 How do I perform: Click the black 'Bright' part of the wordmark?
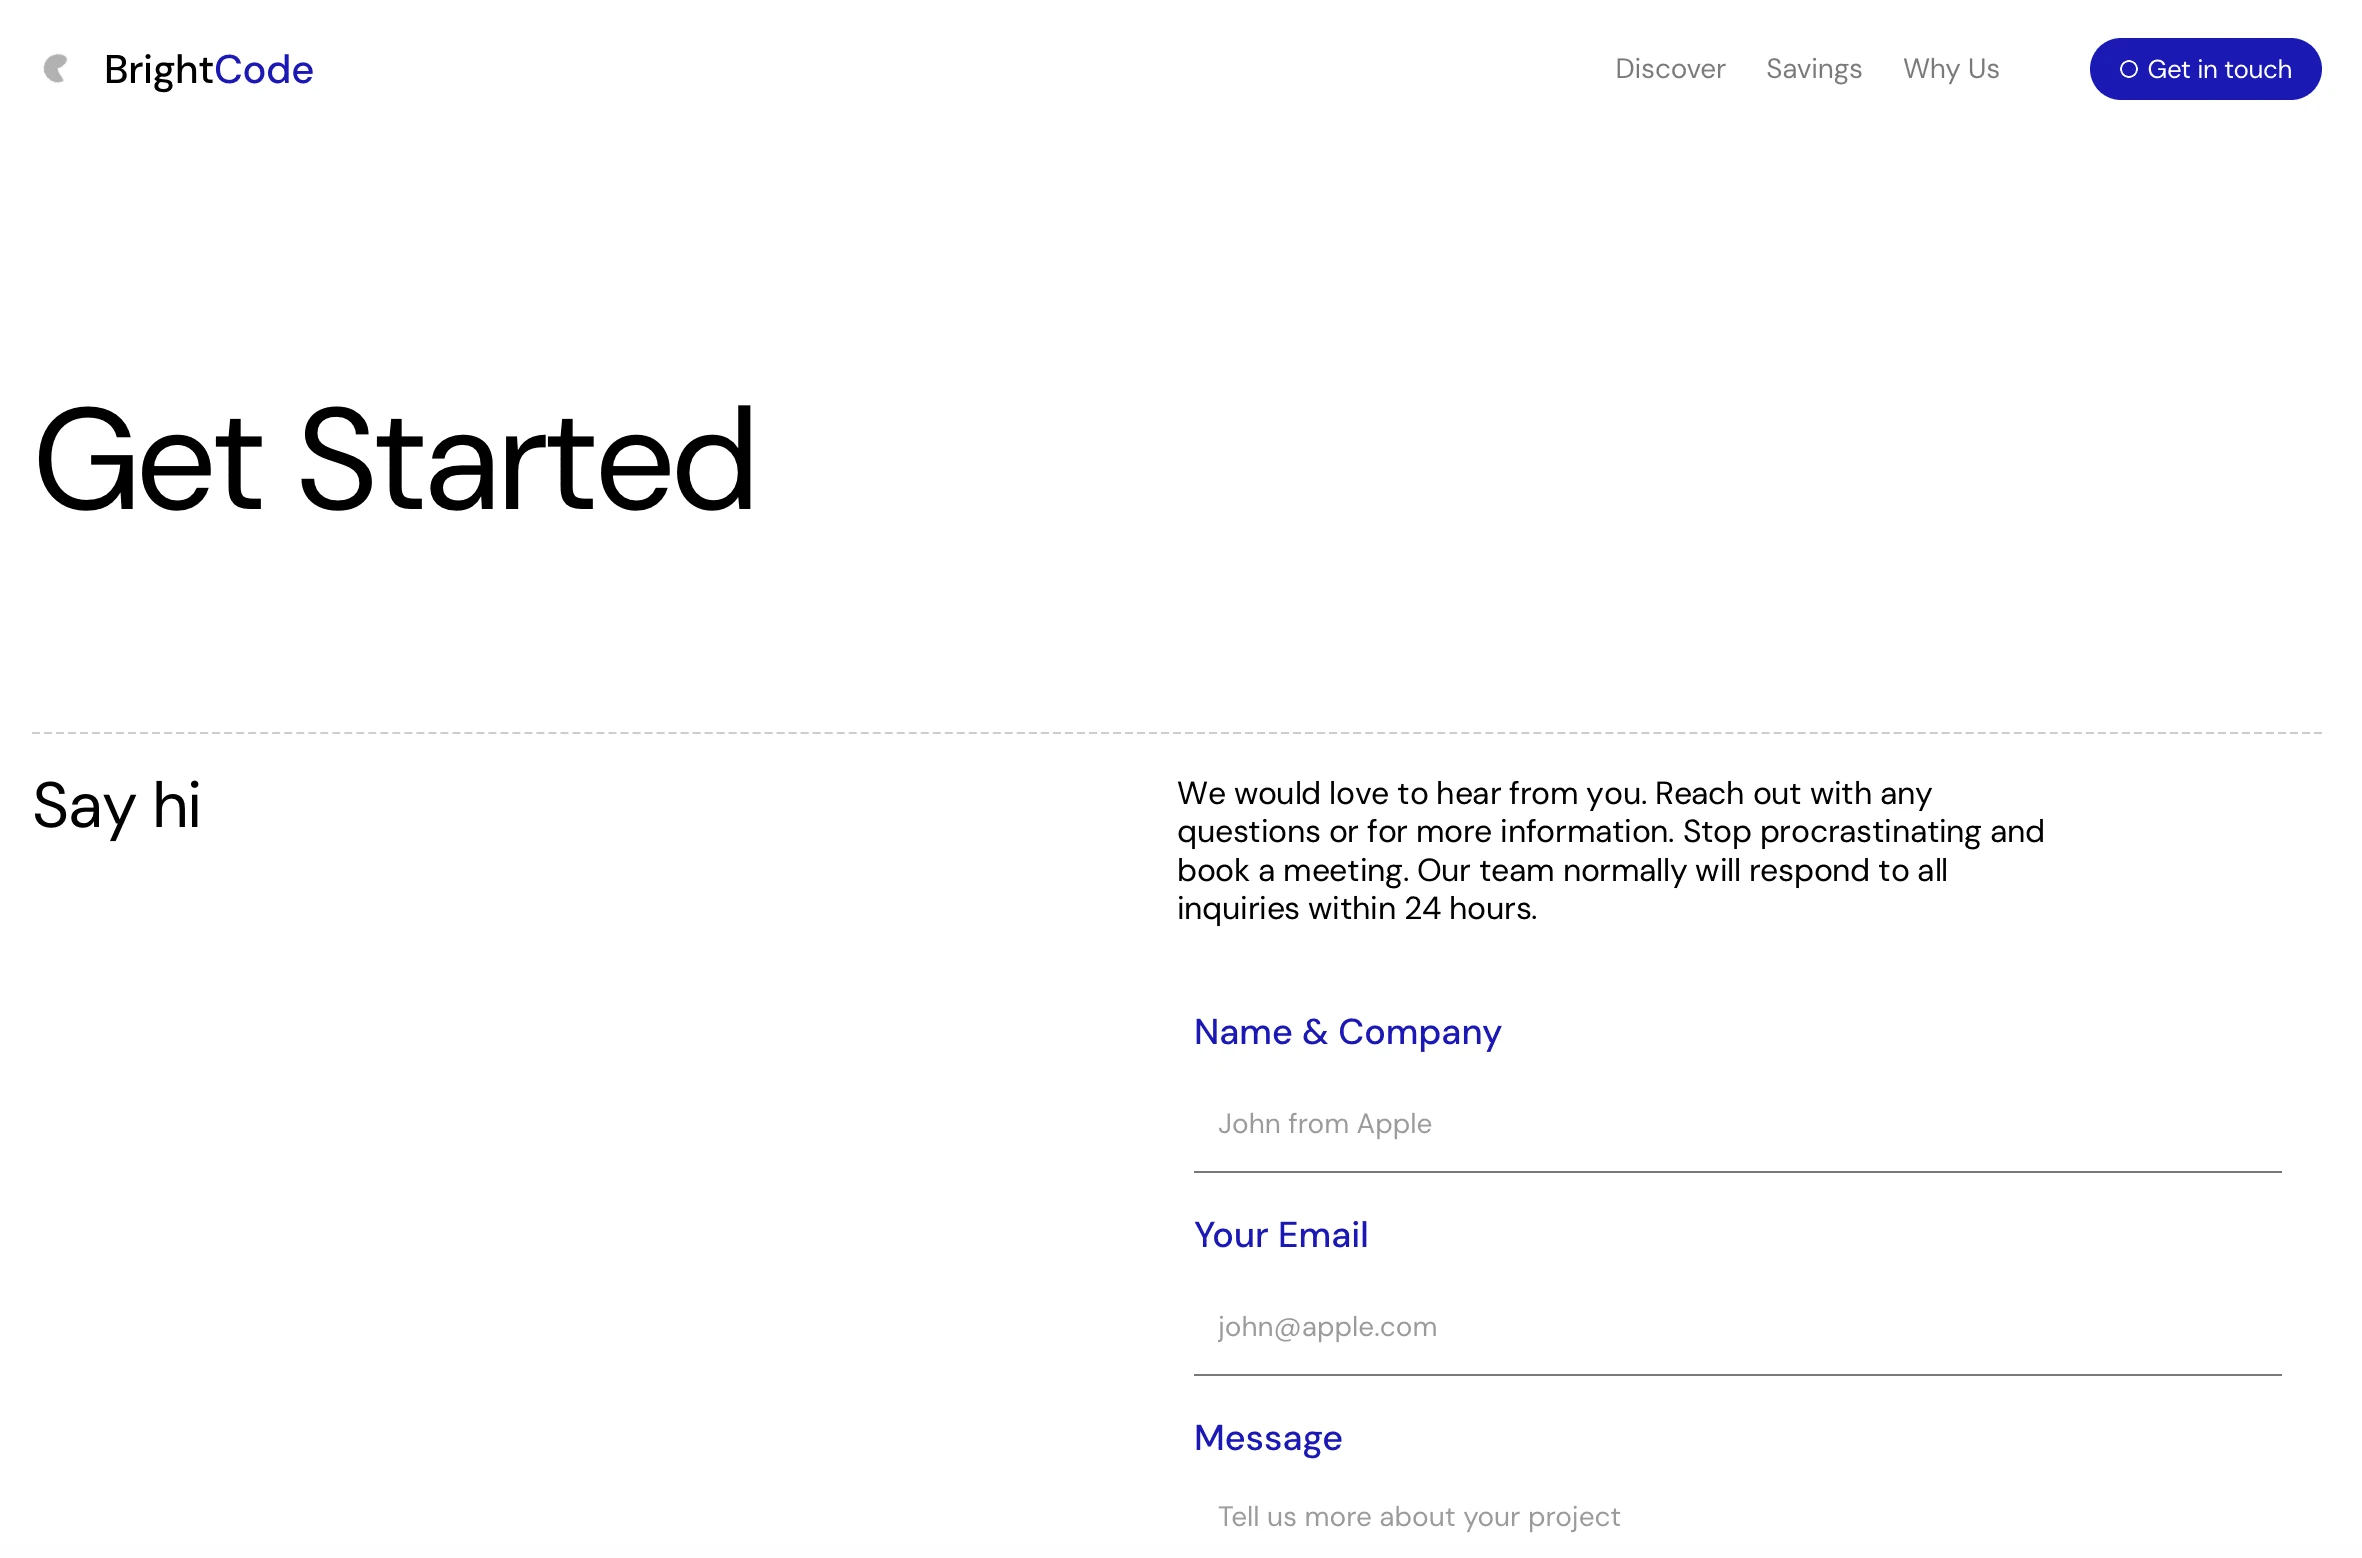tap(158, 70)
